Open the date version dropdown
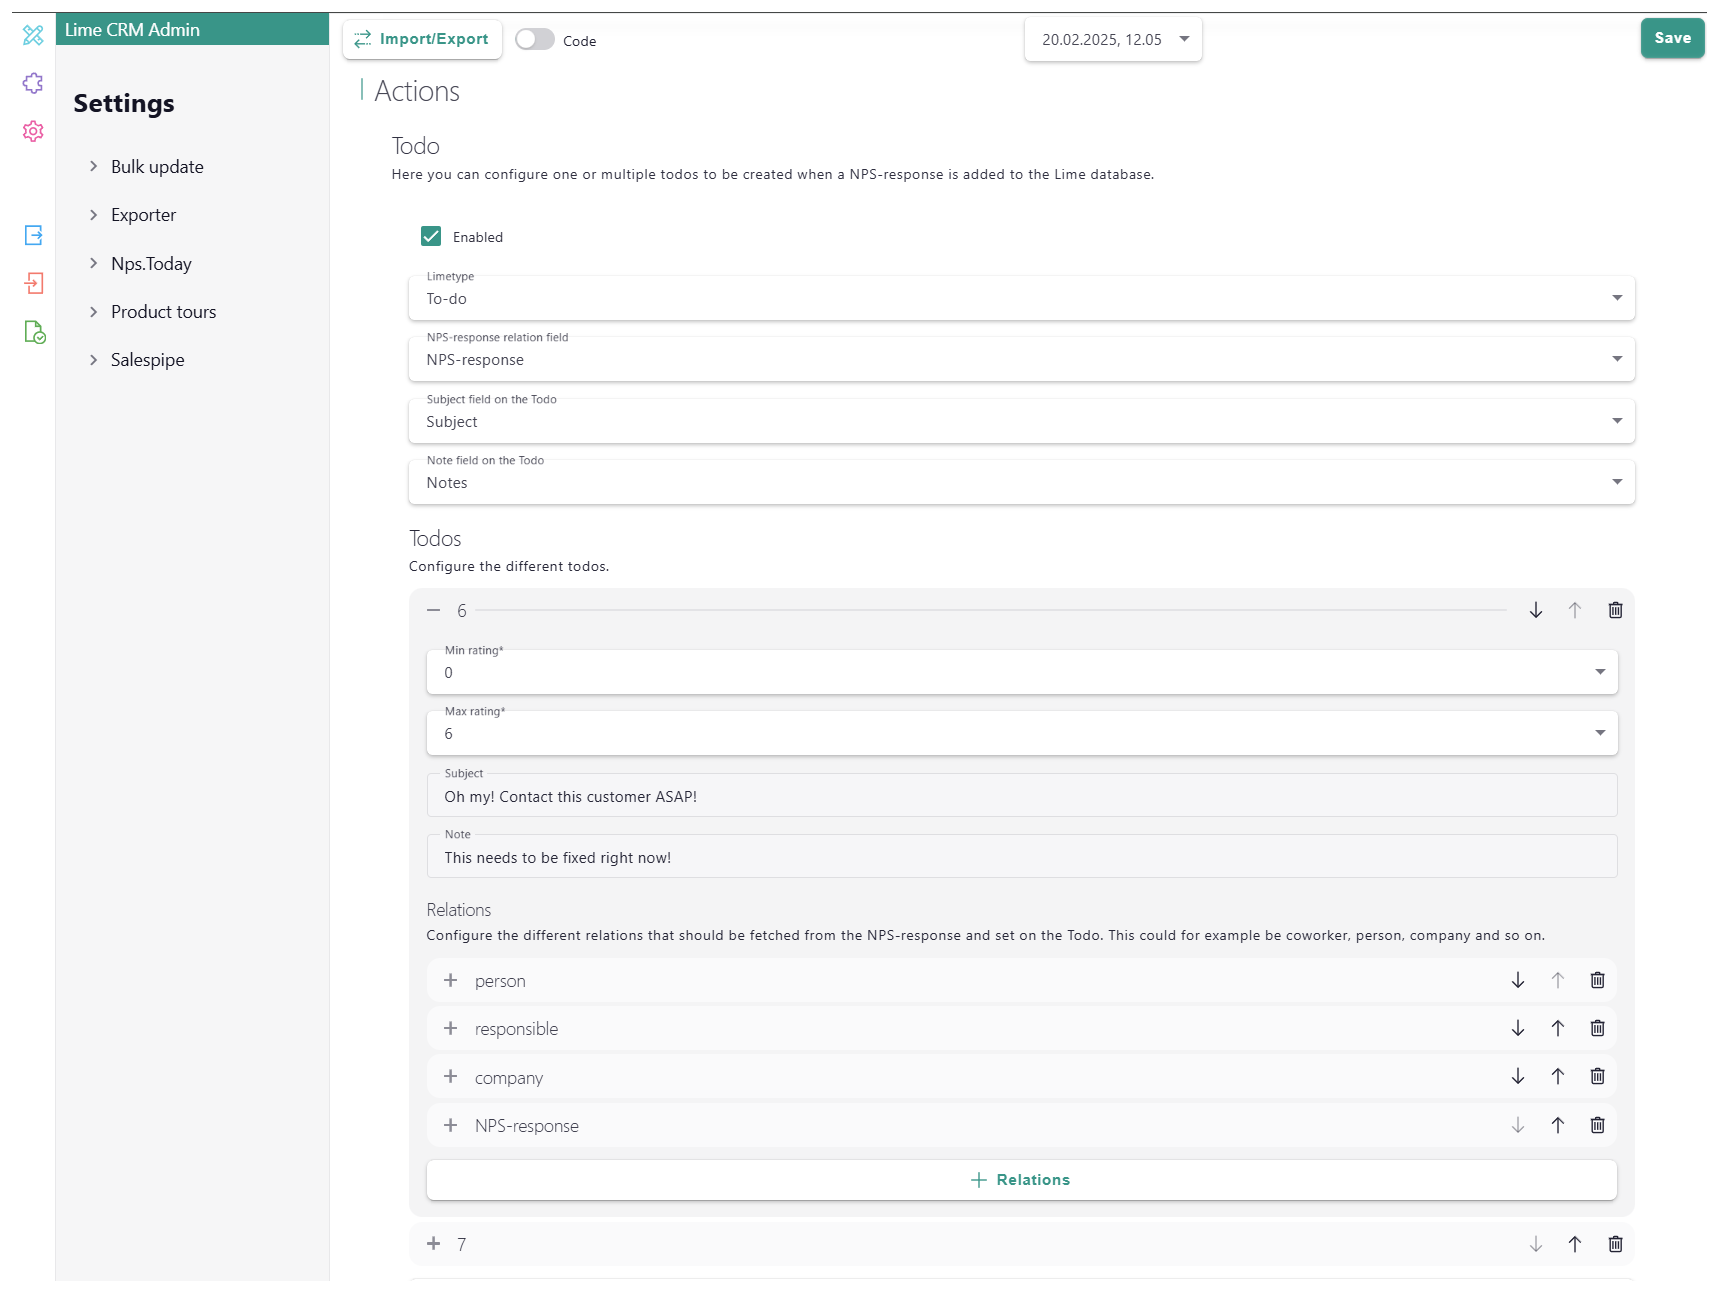Image resolution: width=1716 pixels, height=1290 pixels. (x=1113, y=40)
